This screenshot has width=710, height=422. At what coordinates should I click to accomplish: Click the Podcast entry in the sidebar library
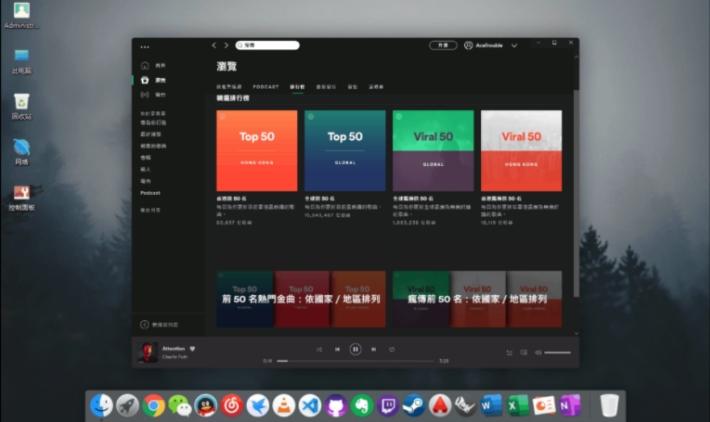click(x=150, y=193)
